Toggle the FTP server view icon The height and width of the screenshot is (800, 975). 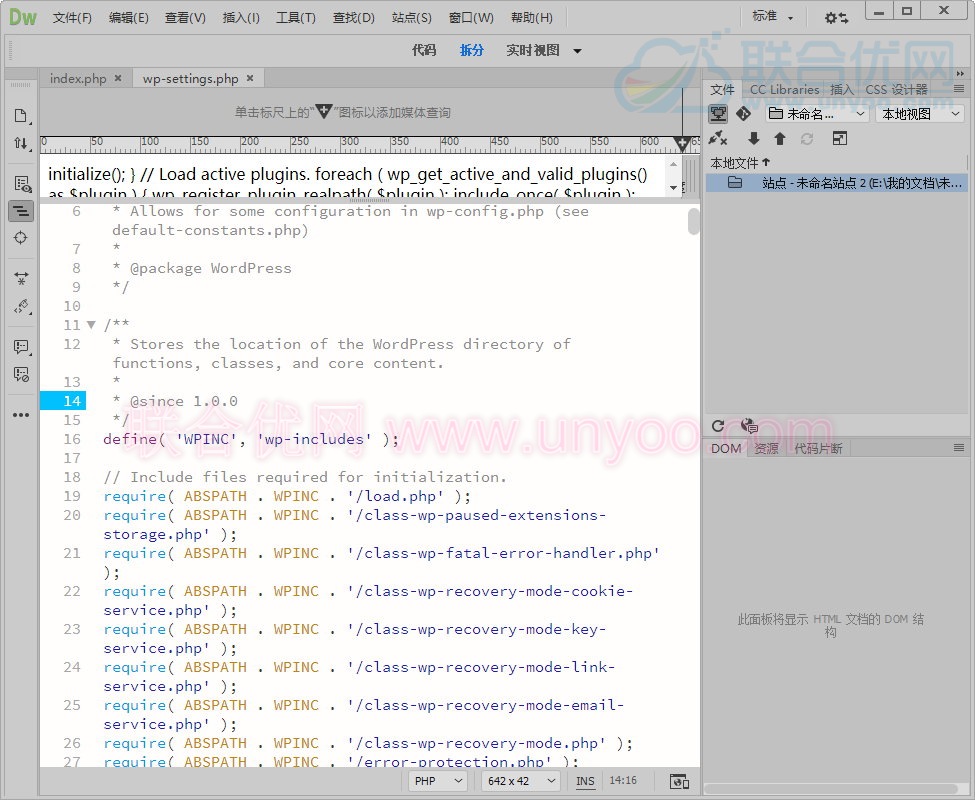coord(718,114)
